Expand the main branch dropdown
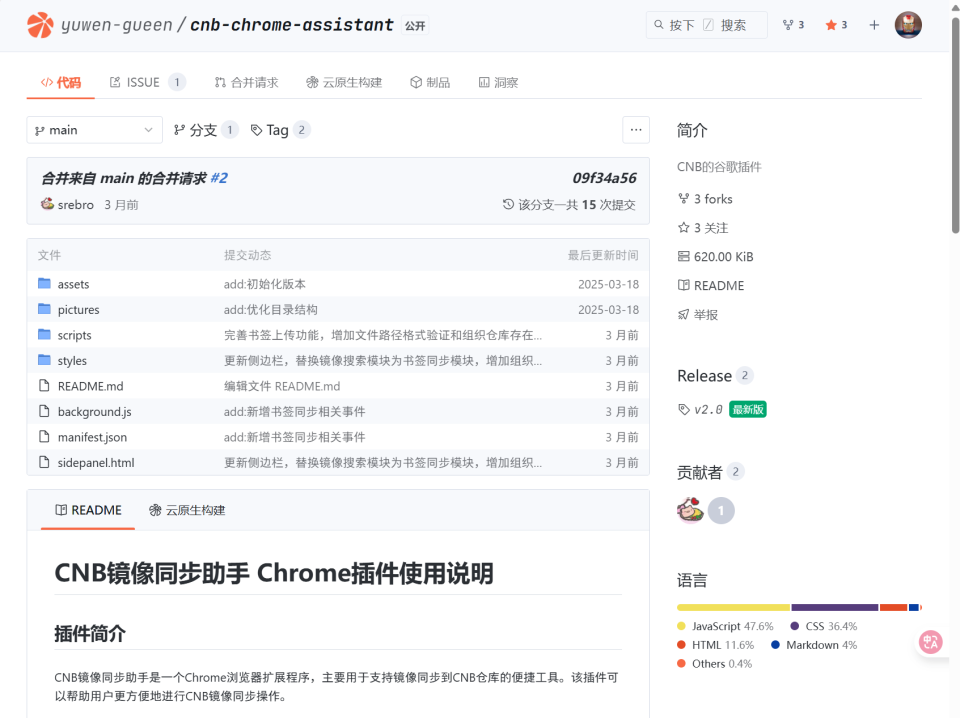 click(x=94, y=130)
